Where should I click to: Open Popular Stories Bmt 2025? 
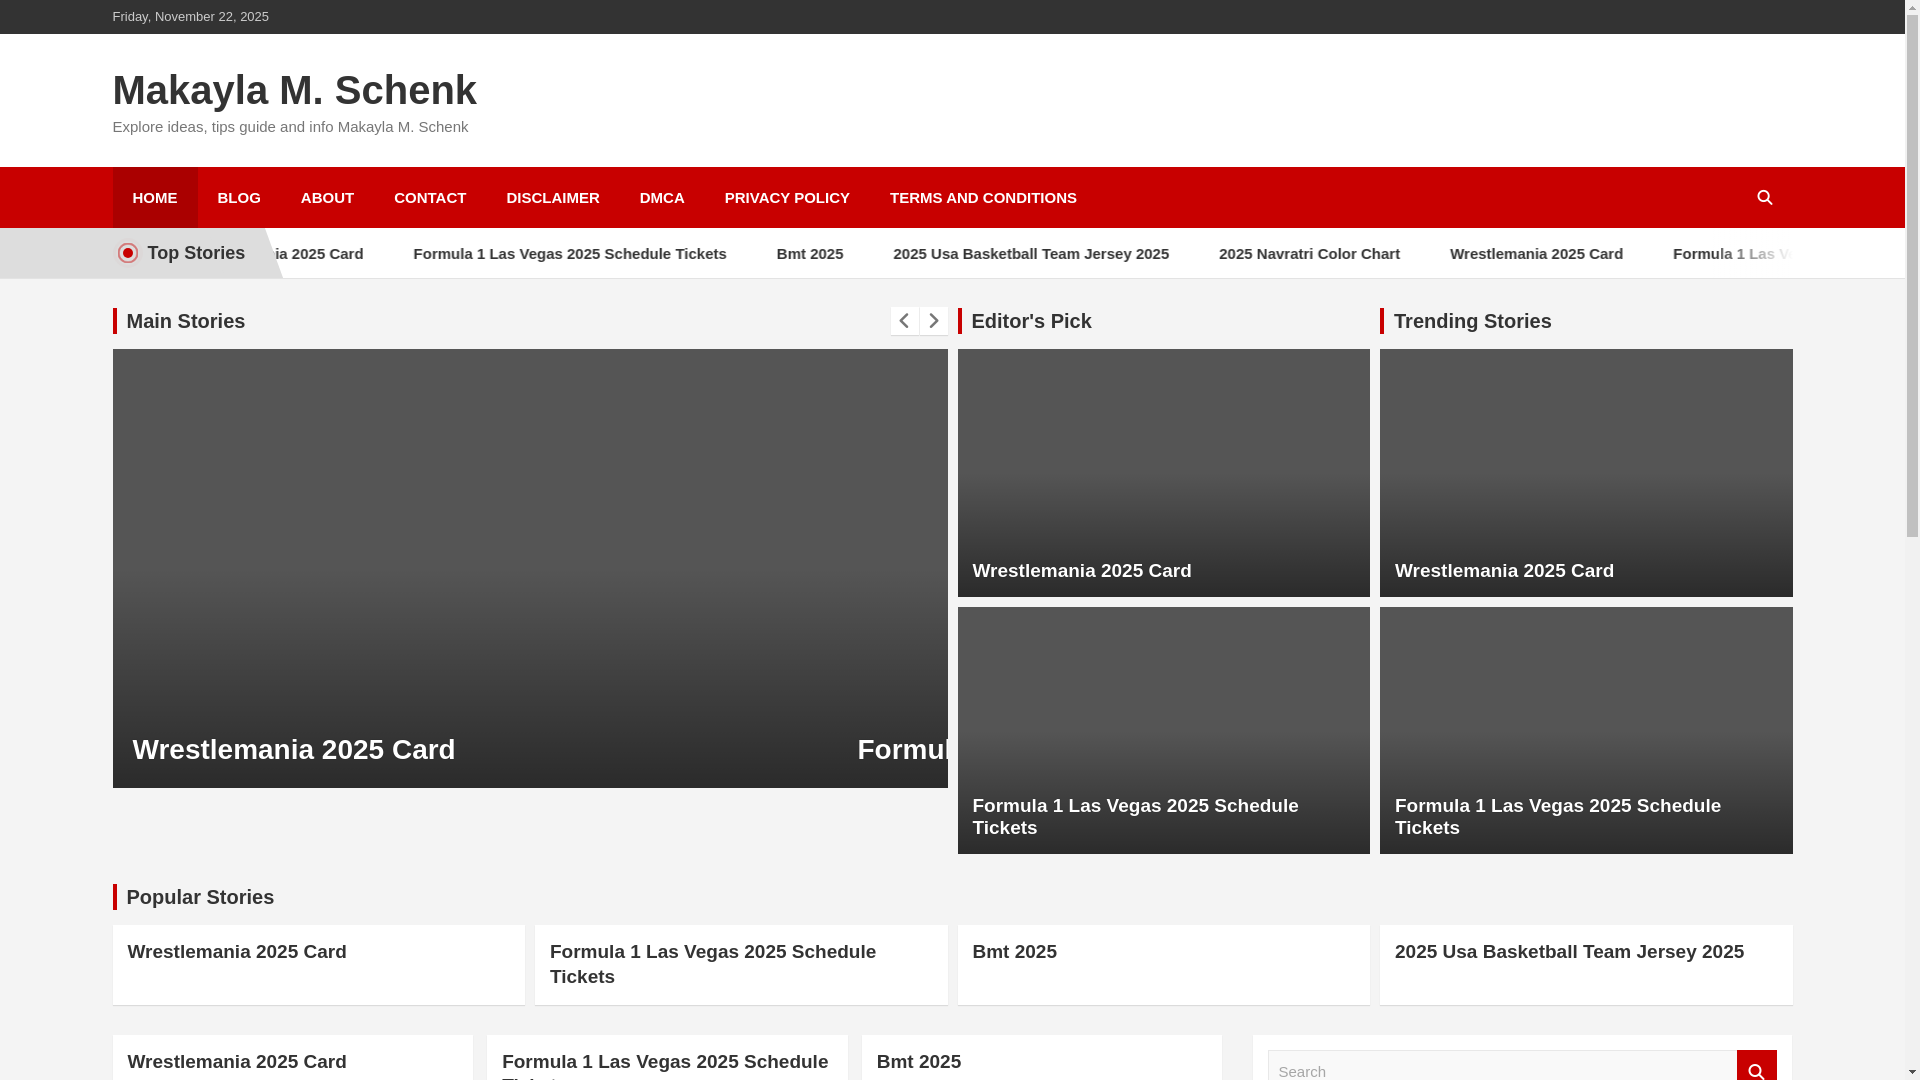point(1014,952)
